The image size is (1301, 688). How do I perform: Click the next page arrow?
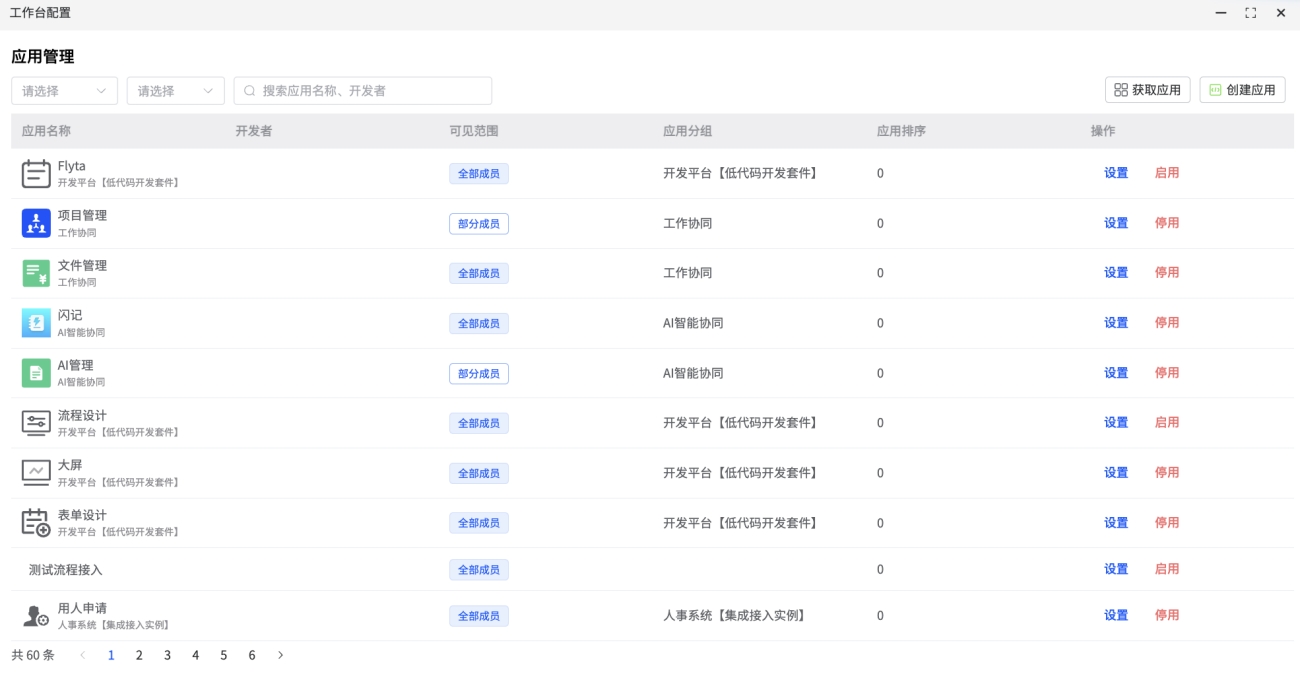click(280, 655)
